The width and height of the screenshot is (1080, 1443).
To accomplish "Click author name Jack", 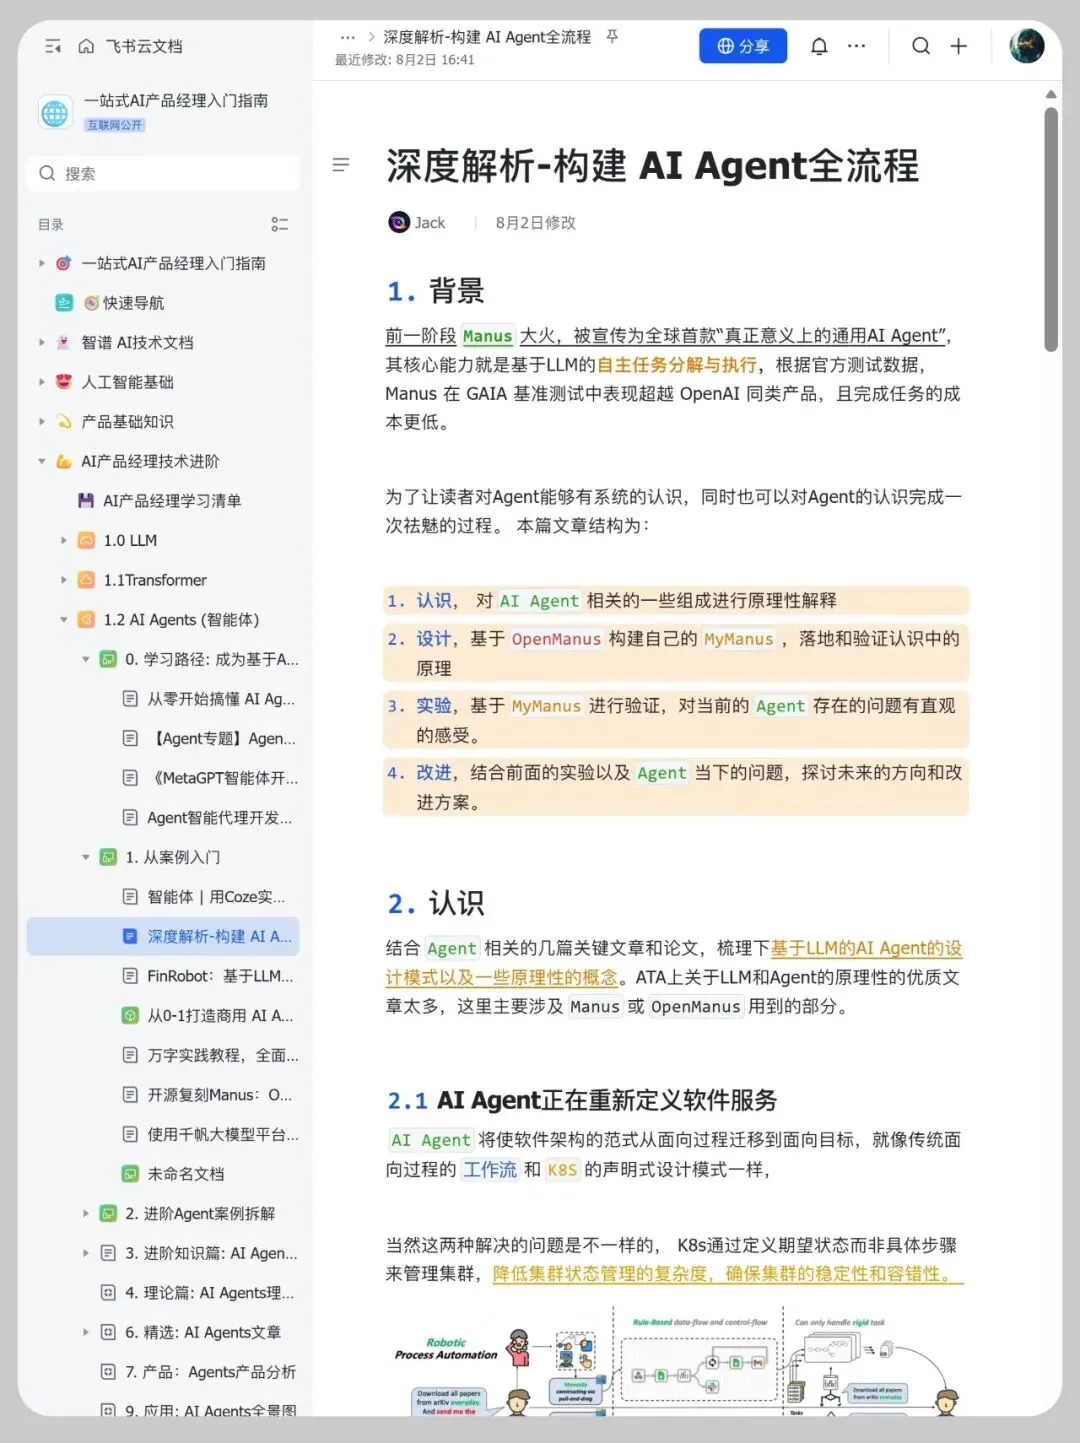I will 430,223.
